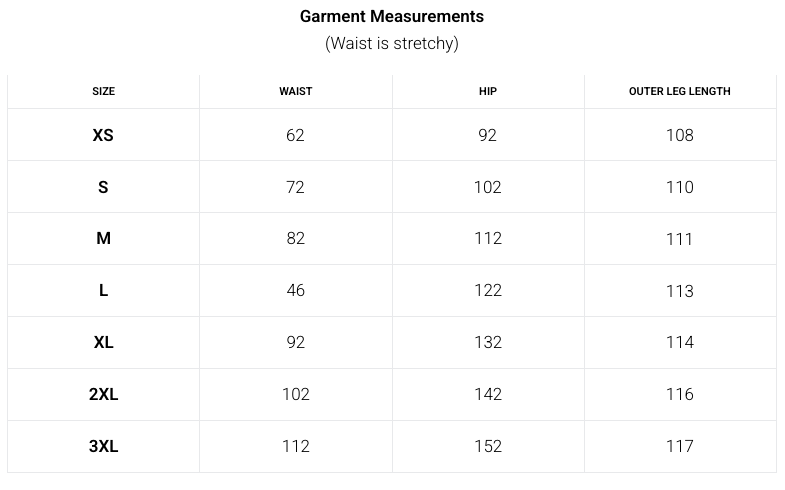Click waist value 46 in L row
Screen dimensions: 785x490
pos(295,290)
